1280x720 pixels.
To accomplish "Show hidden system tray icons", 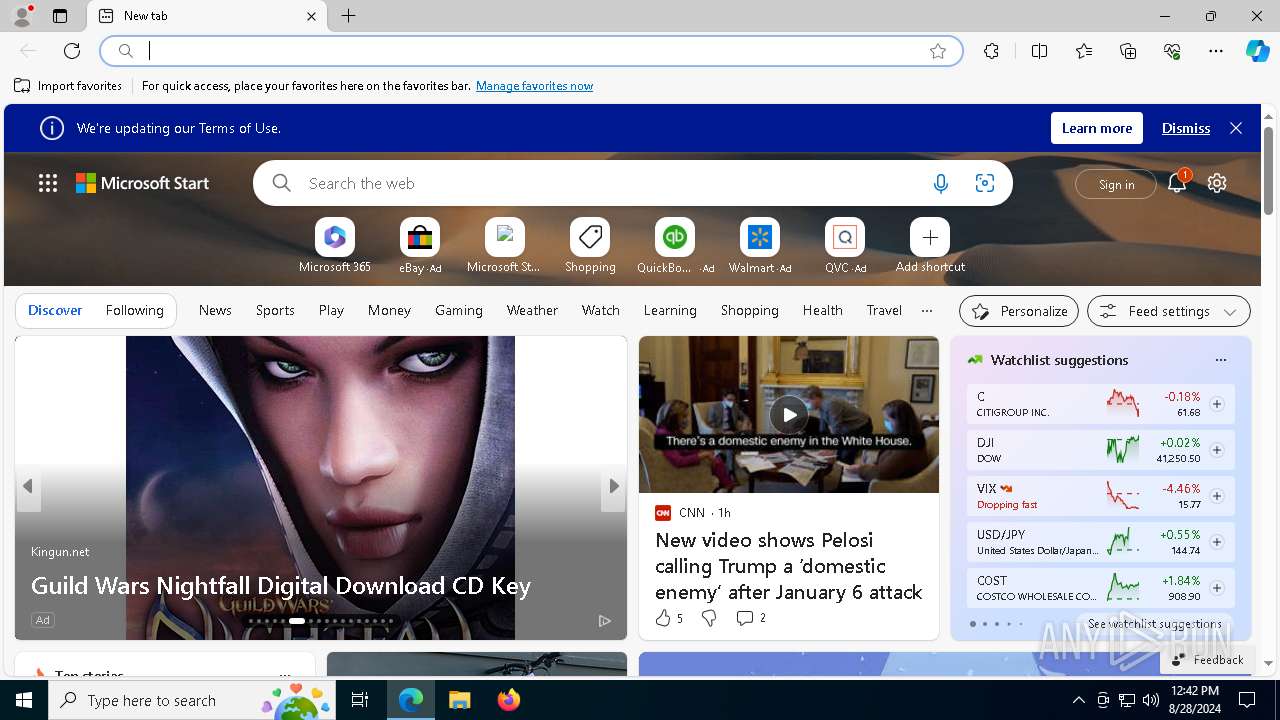I will point(1078,700).
